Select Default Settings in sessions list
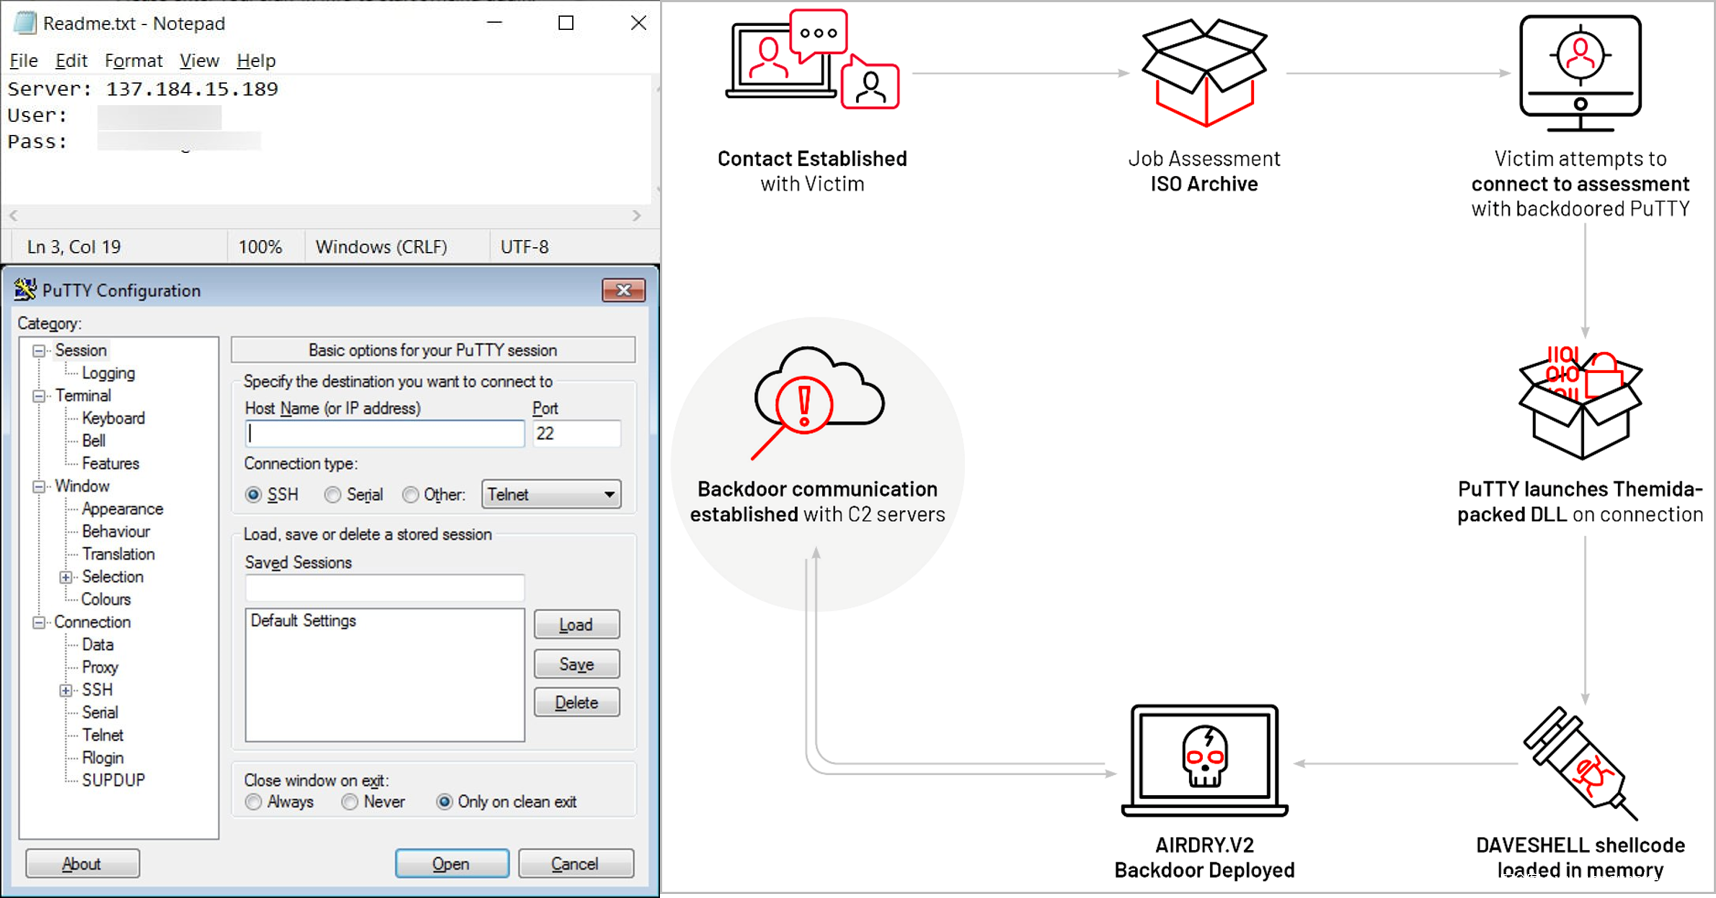Image resolution: width=1716 pixels, height=898 pixels. click(303, 621)
